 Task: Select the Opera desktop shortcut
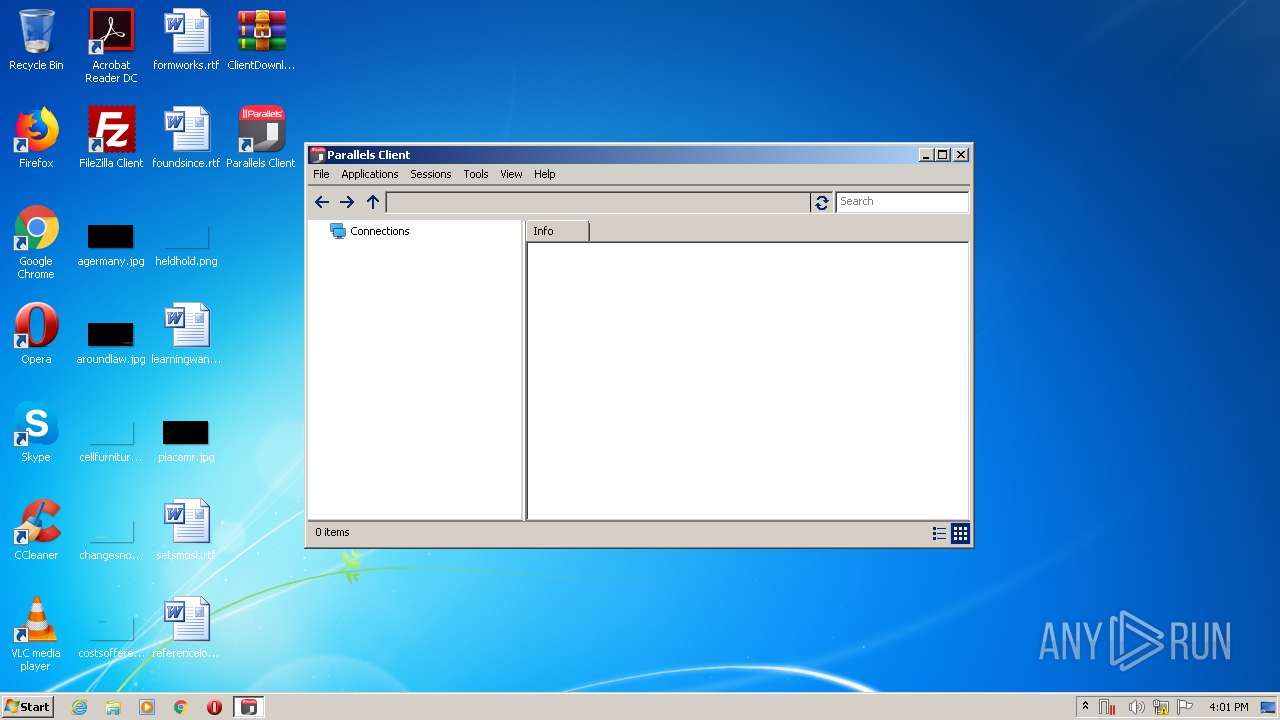tap(36, 334)
